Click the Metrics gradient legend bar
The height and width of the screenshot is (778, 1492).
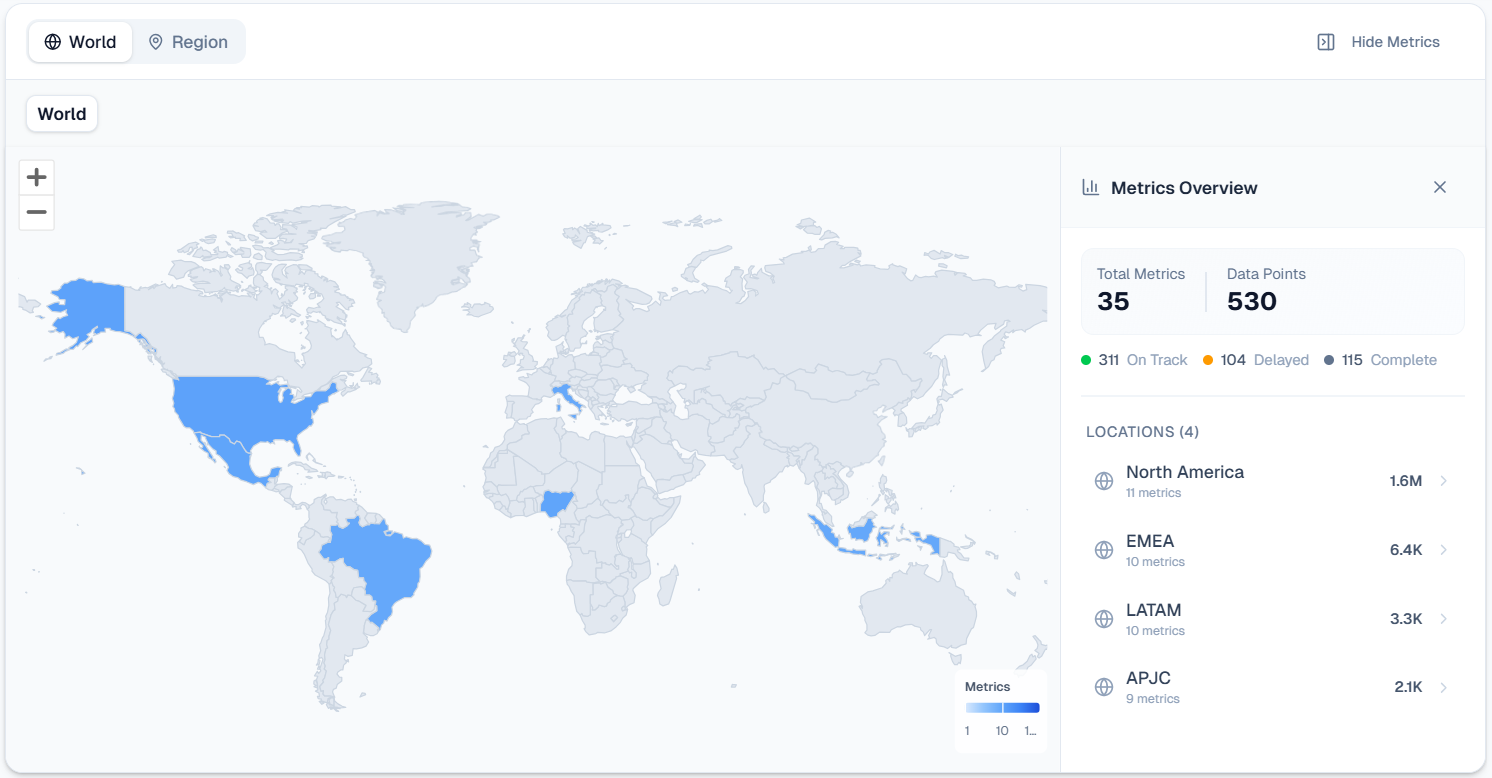1000,708
